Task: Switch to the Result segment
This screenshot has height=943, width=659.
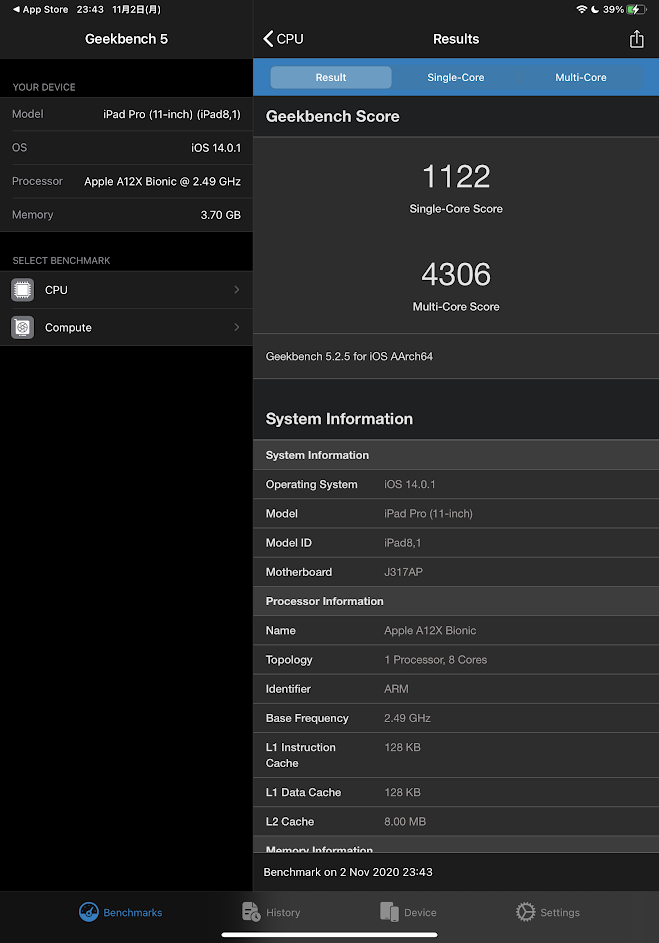Action: [x=331, y=77]
